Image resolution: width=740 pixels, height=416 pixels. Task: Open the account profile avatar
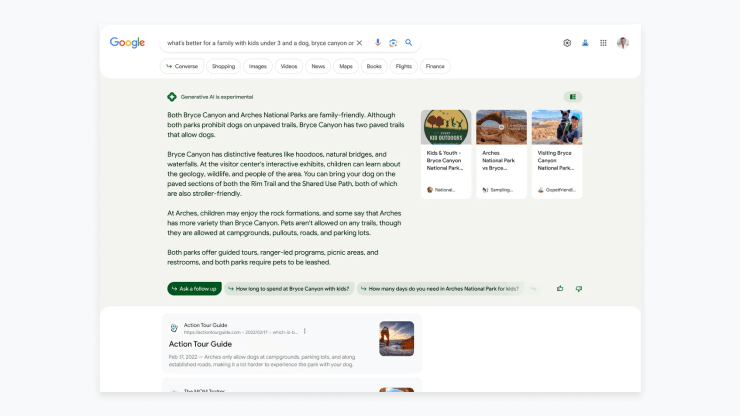pyautogui.click(x=623, y=43)
